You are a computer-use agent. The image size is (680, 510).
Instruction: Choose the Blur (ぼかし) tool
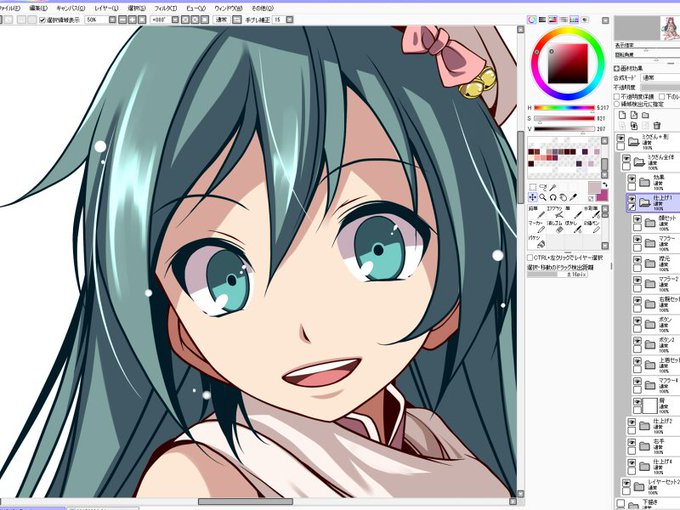pyautogui.click(x=572, y=227)
